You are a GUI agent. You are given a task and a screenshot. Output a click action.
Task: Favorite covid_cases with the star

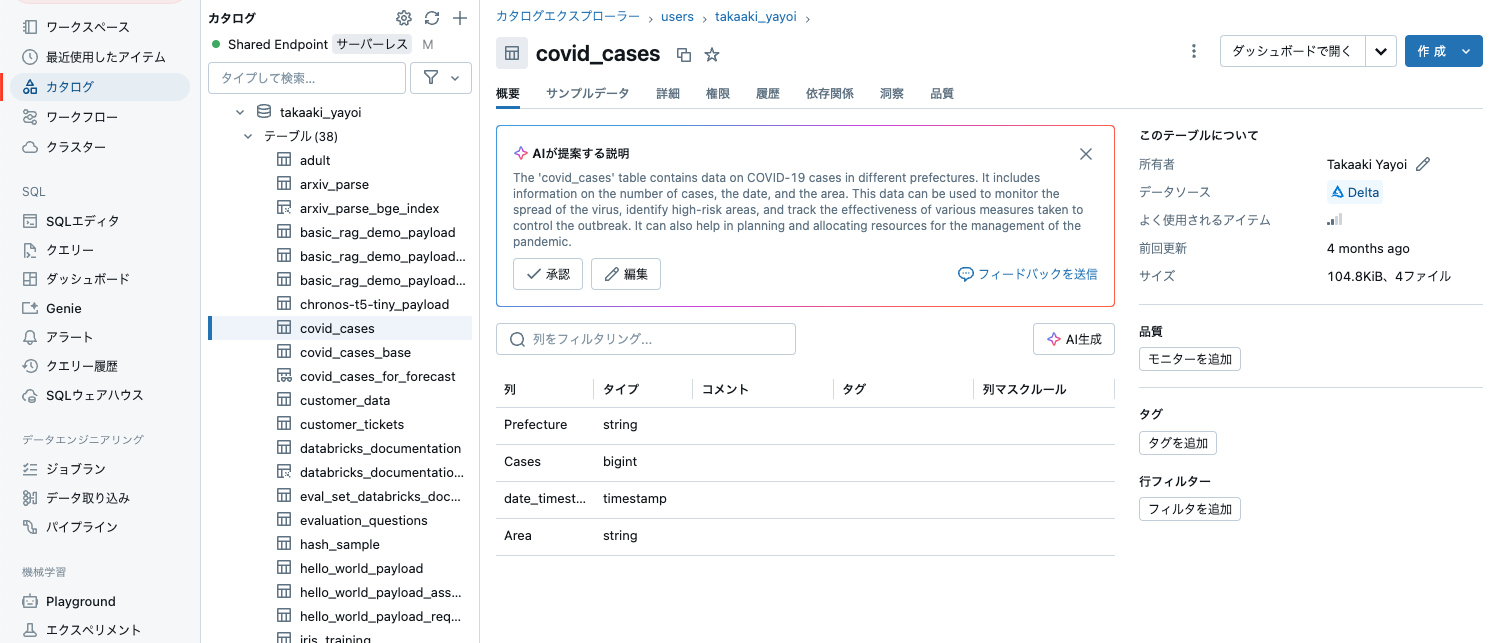coord(711,53)
